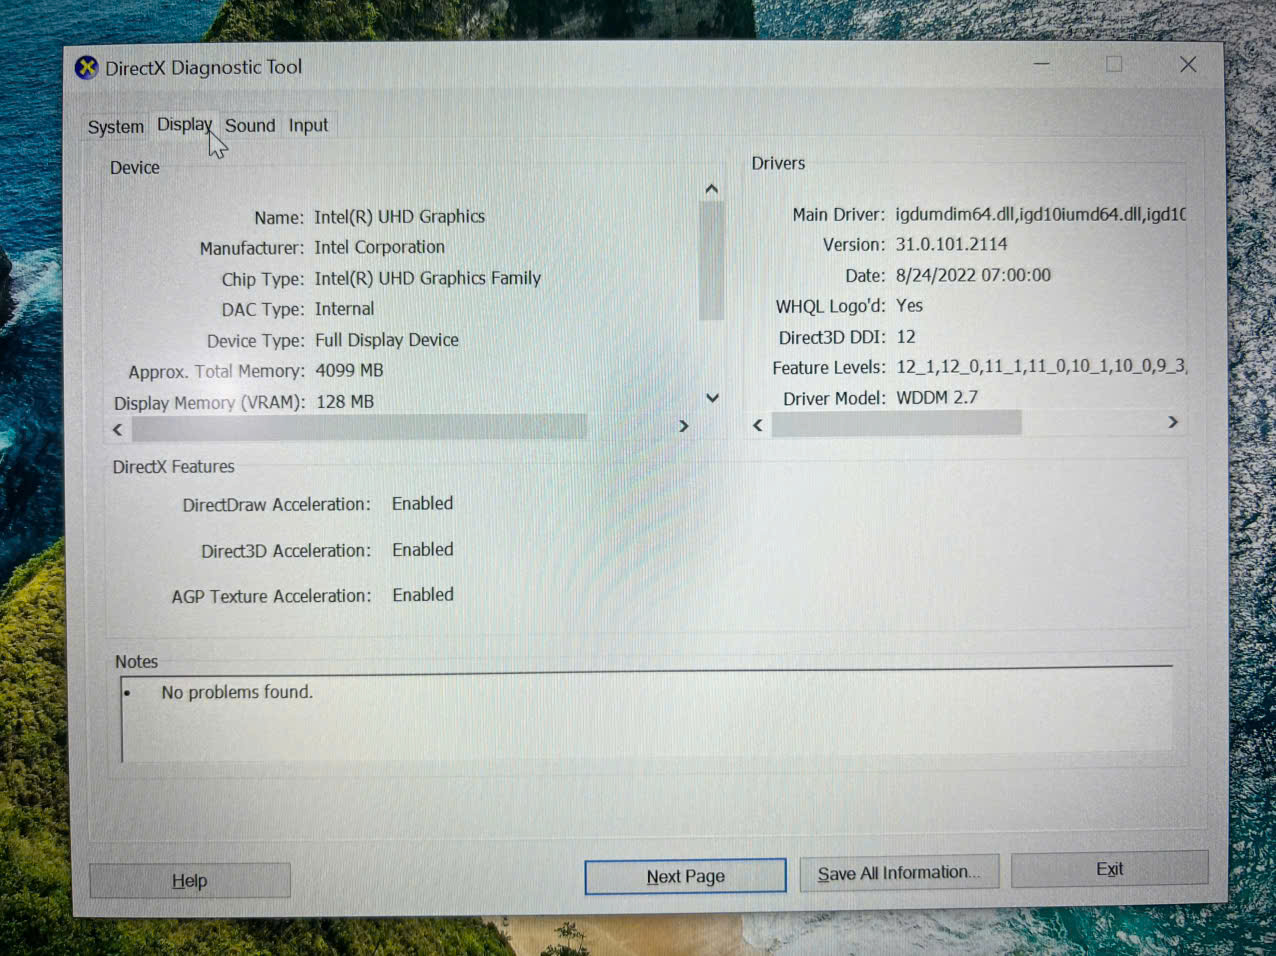The height and width of the screenshot is (956, 1276).
Task: Select the Display tab
Action: point(184,124)
